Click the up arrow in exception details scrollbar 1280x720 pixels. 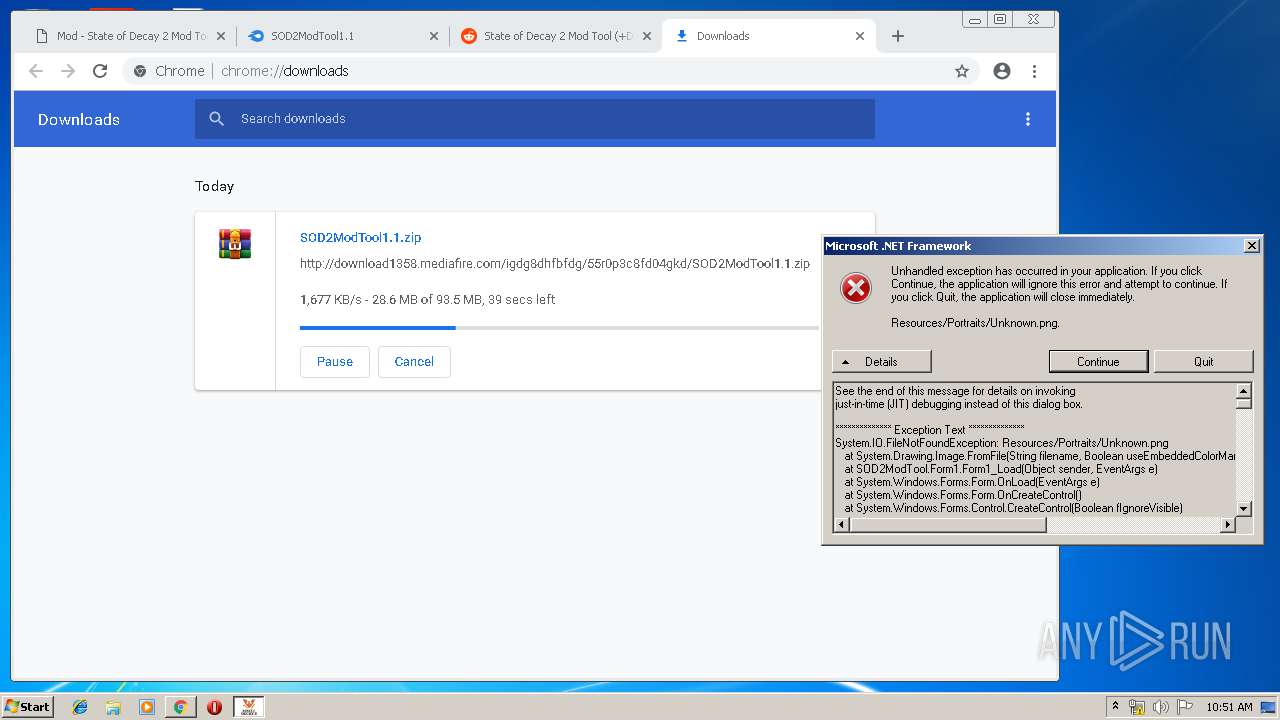[x=1244, y=391]
